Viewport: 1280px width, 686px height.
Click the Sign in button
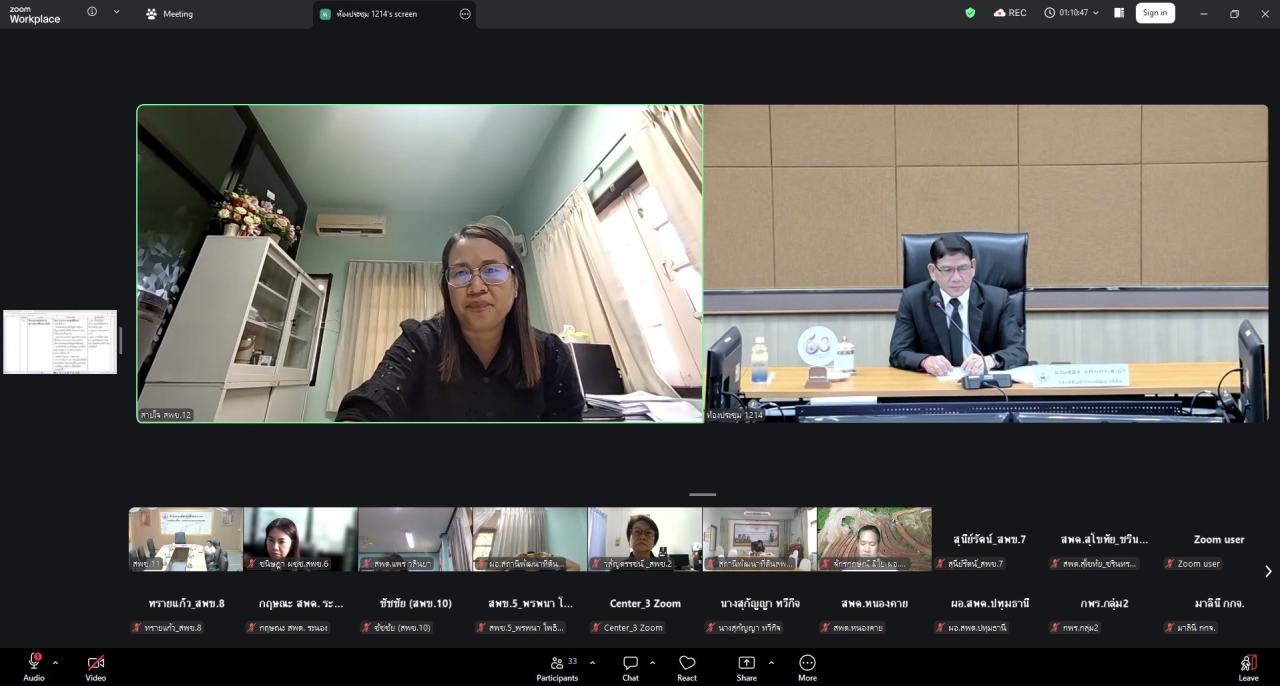tap(1155, 13)
